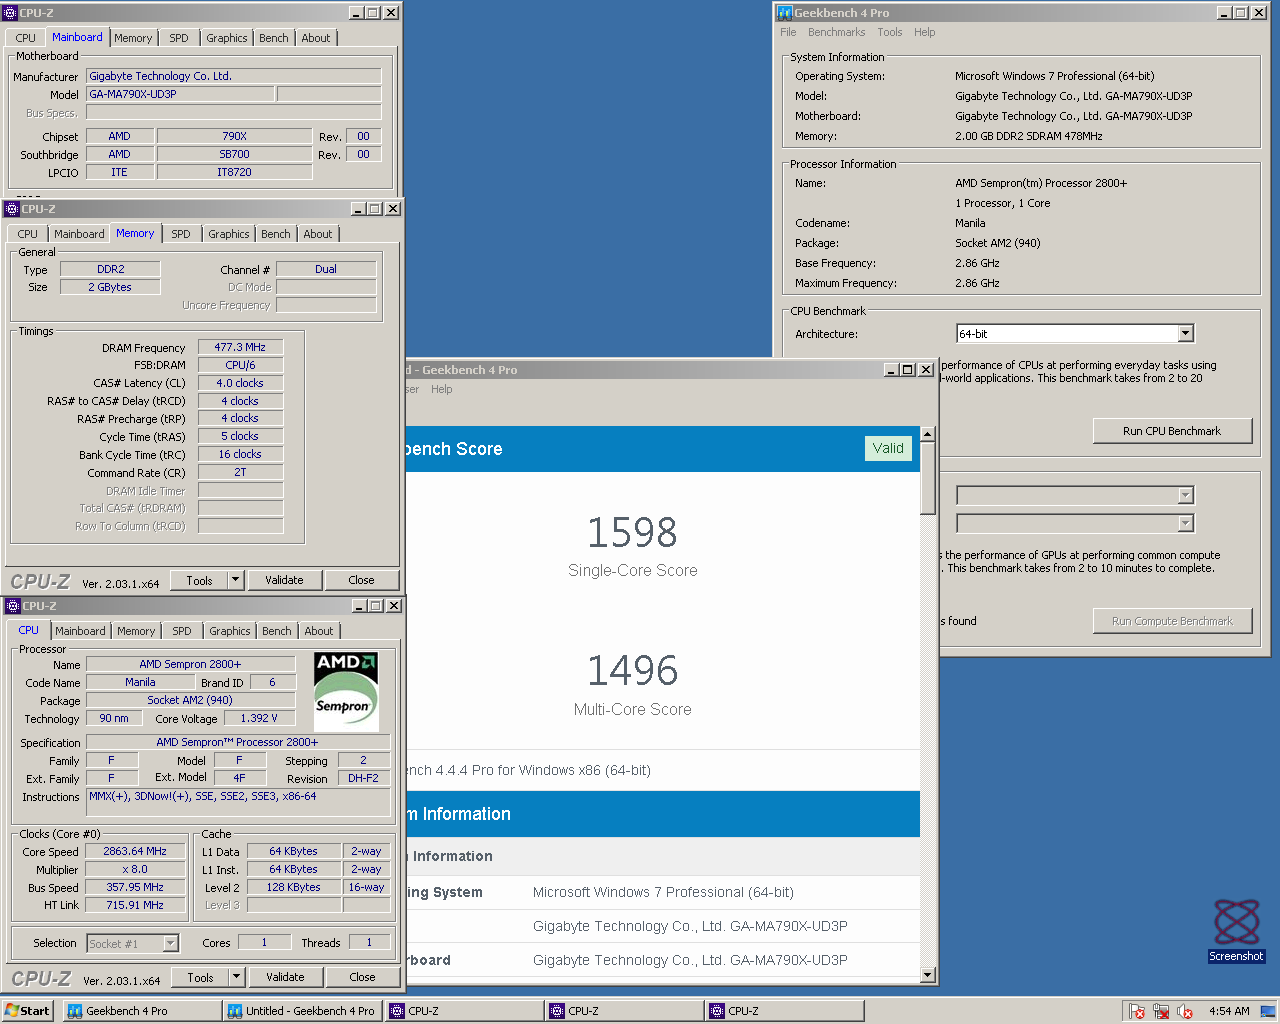This screenshot has height=1024, width=1280.
Task: Click the HT Link 715.91 MHz value
Action: tap(135, 905)
